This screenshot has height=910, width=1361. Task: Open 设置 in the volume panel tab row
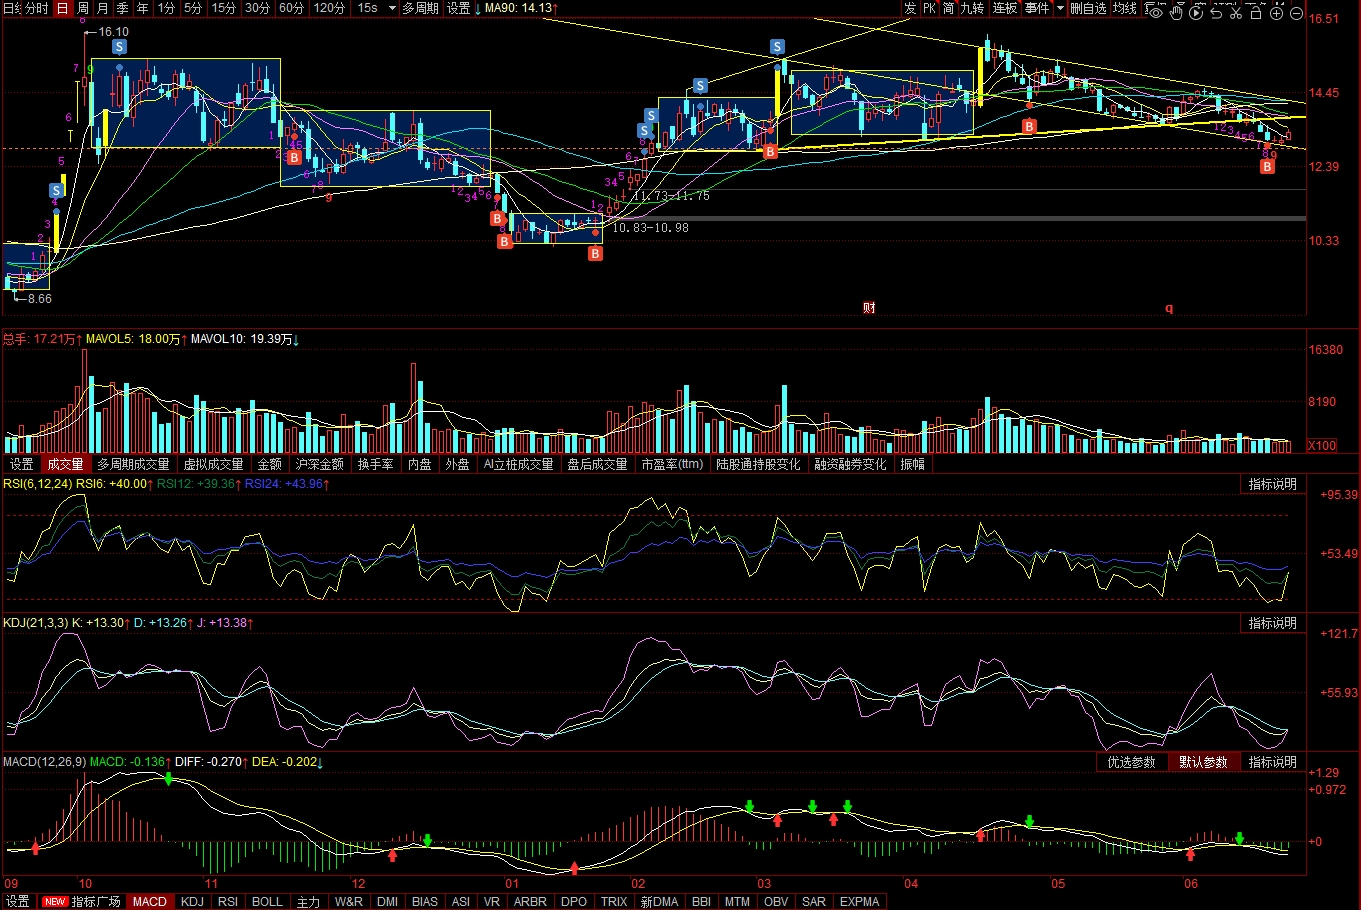coord(21,464)
